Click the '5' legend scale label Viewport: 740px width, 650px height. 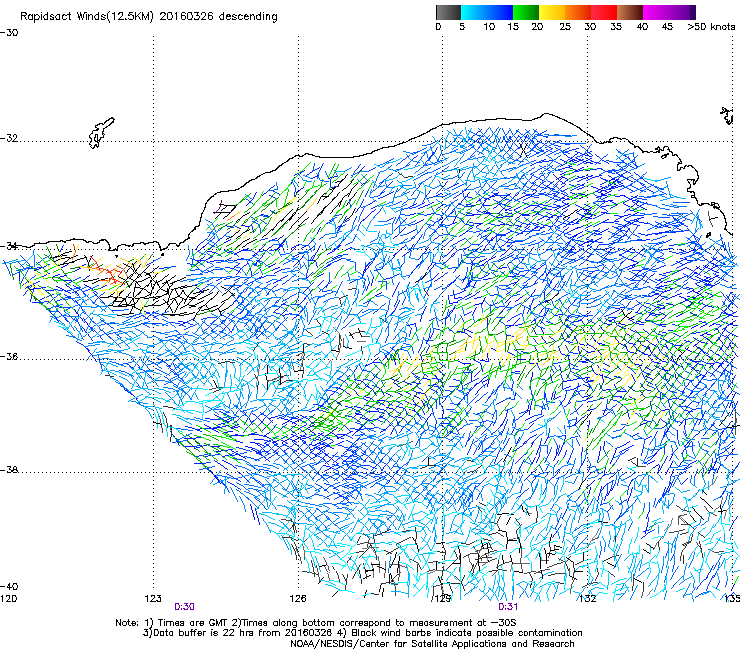(x=462, y=27)
